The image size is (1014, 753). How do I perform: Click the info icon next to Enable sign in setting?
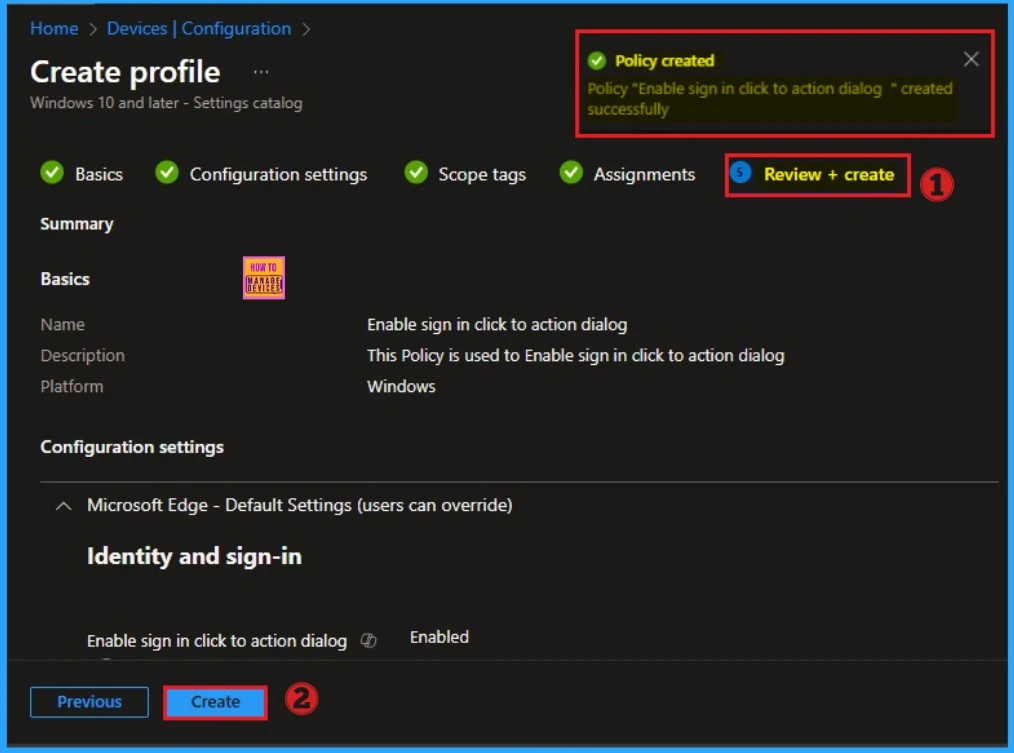[369, 640]
